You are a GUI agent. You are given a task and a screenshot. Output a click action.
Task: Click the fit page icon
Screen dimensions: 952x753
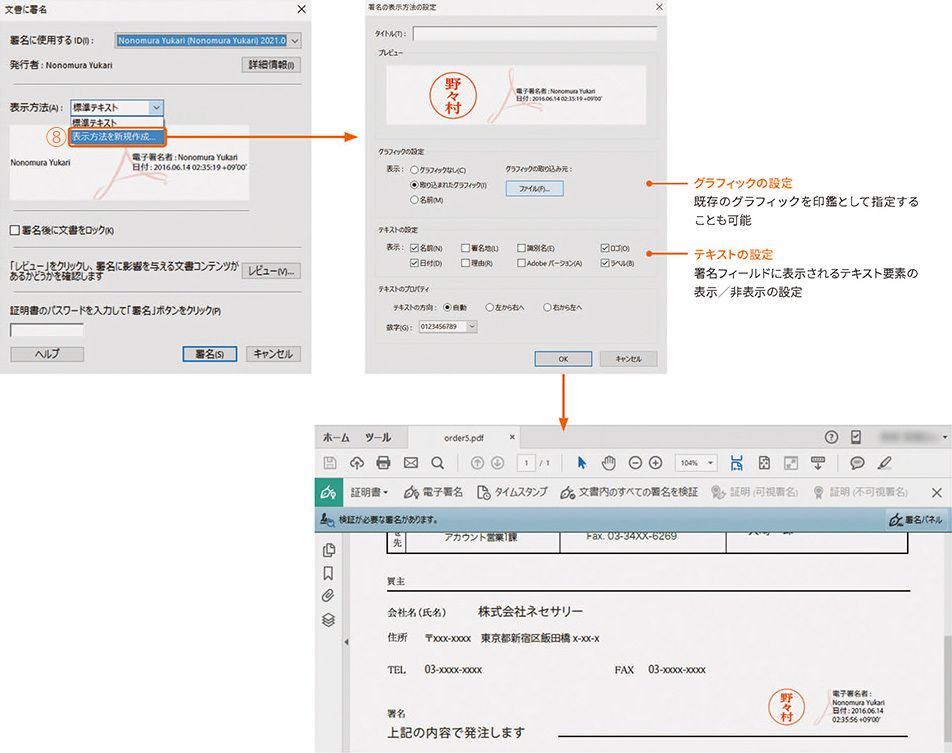764,463
